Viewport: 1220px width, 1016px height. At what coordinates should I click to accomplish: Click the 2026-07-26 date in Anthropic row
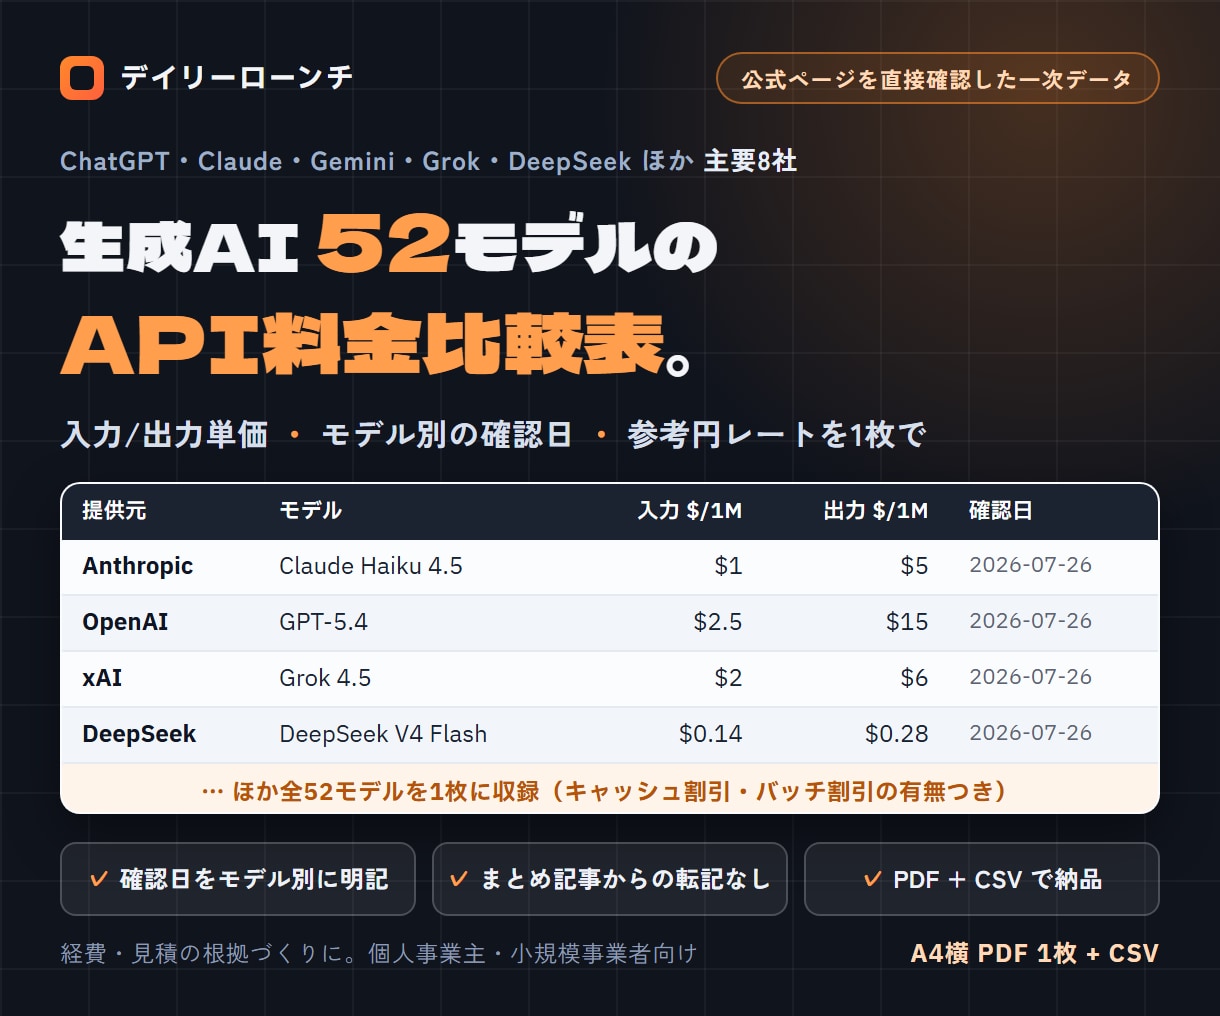pos(1031,565)
